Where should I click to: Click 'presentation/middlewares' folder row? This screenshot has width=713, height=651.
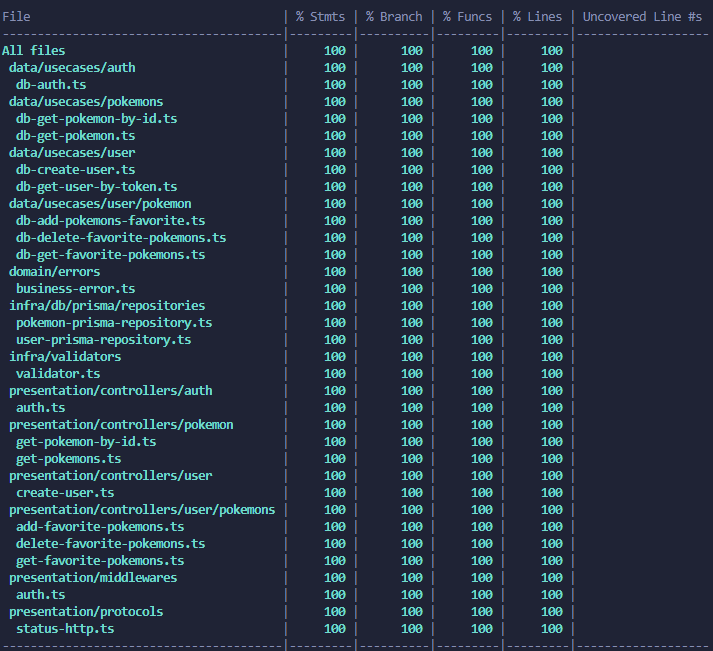[93, 578]
